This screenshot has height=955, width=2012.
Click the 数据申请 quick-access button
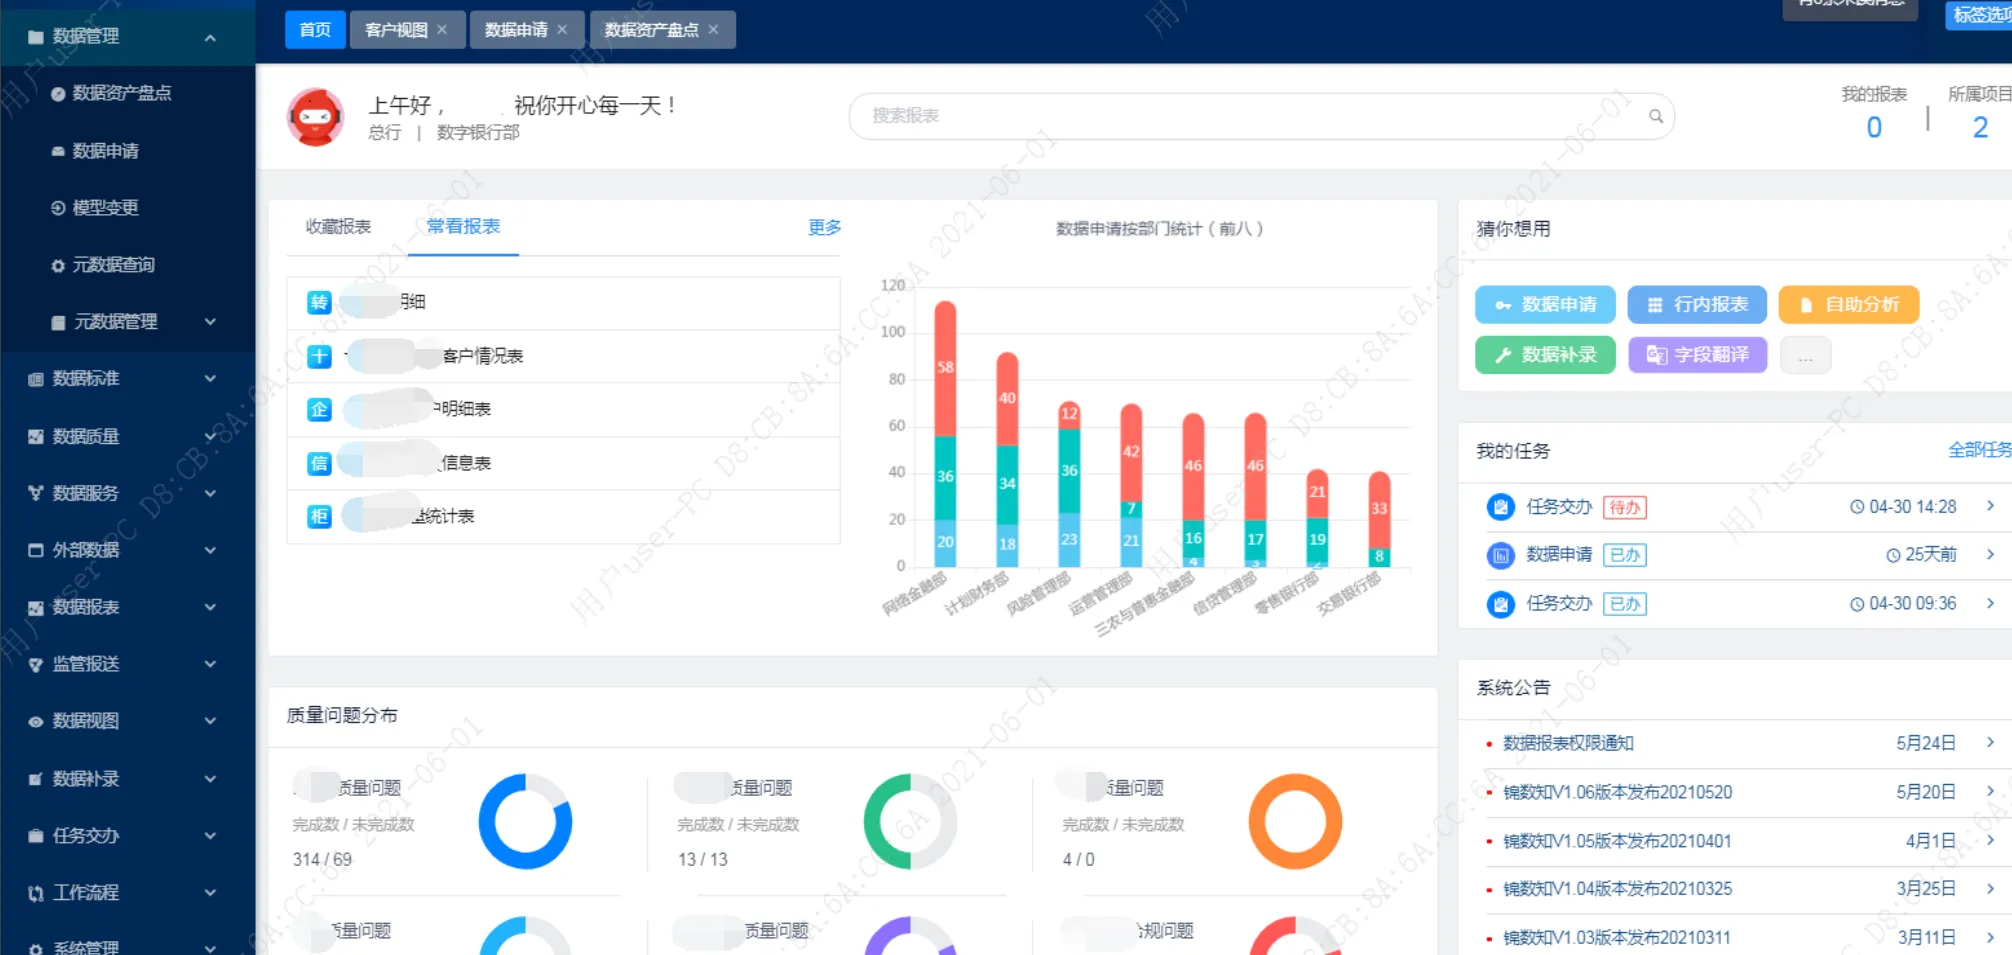pos(1544,305)
